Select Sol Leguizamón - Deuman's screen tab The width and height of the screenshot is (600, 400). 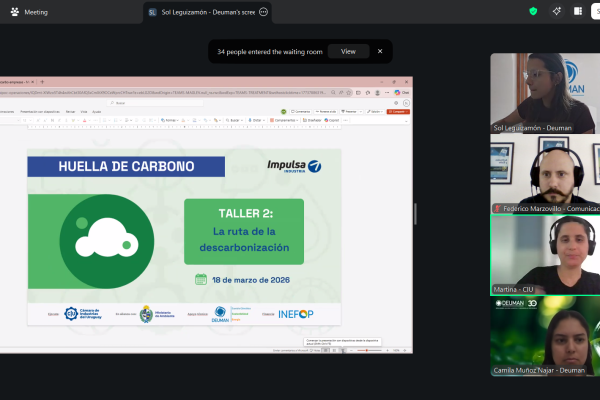pyautogui.click(x=207, y=12)
